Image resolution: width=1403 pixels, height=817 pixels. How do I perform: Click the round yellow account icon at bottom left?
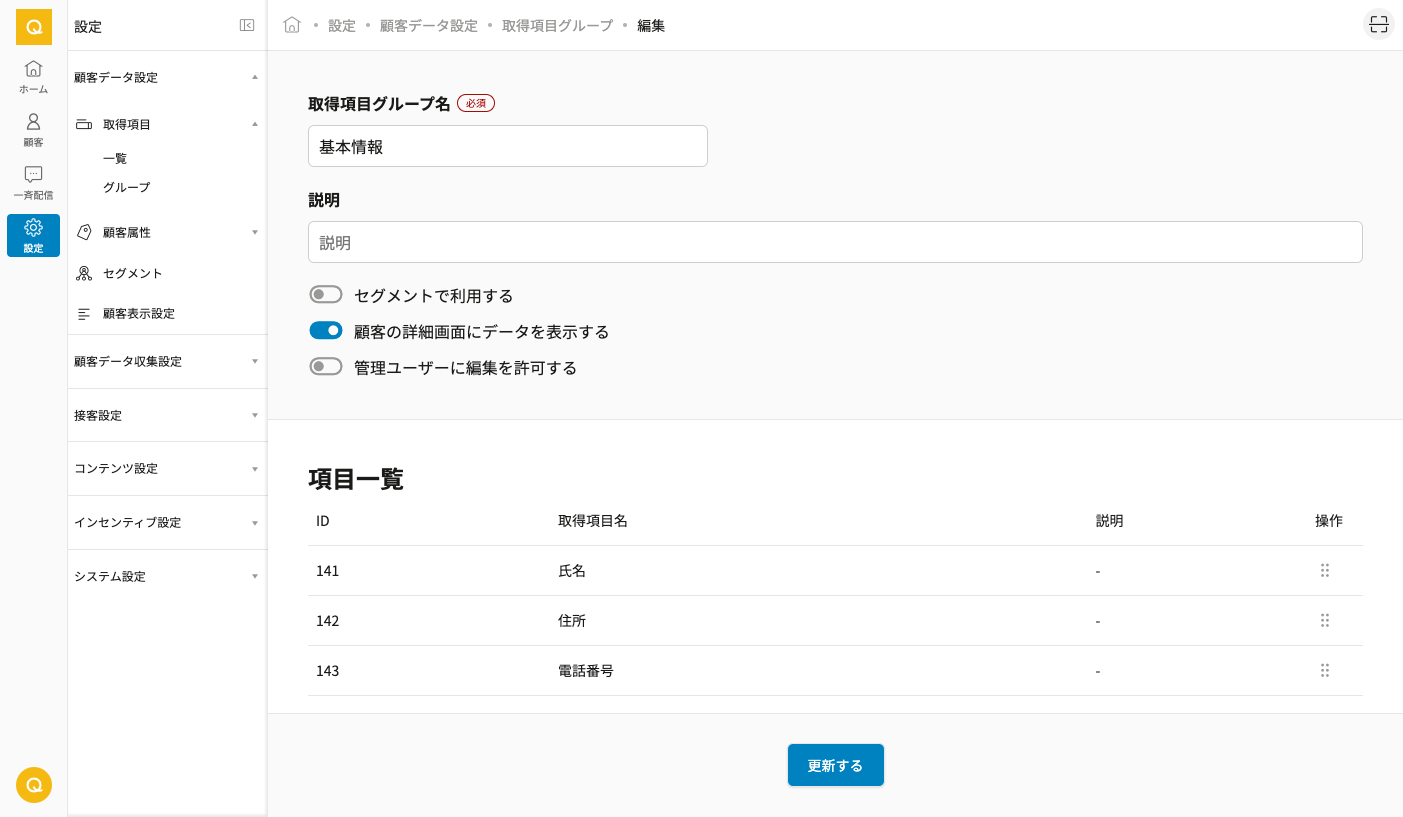click(x=33, y=785)
